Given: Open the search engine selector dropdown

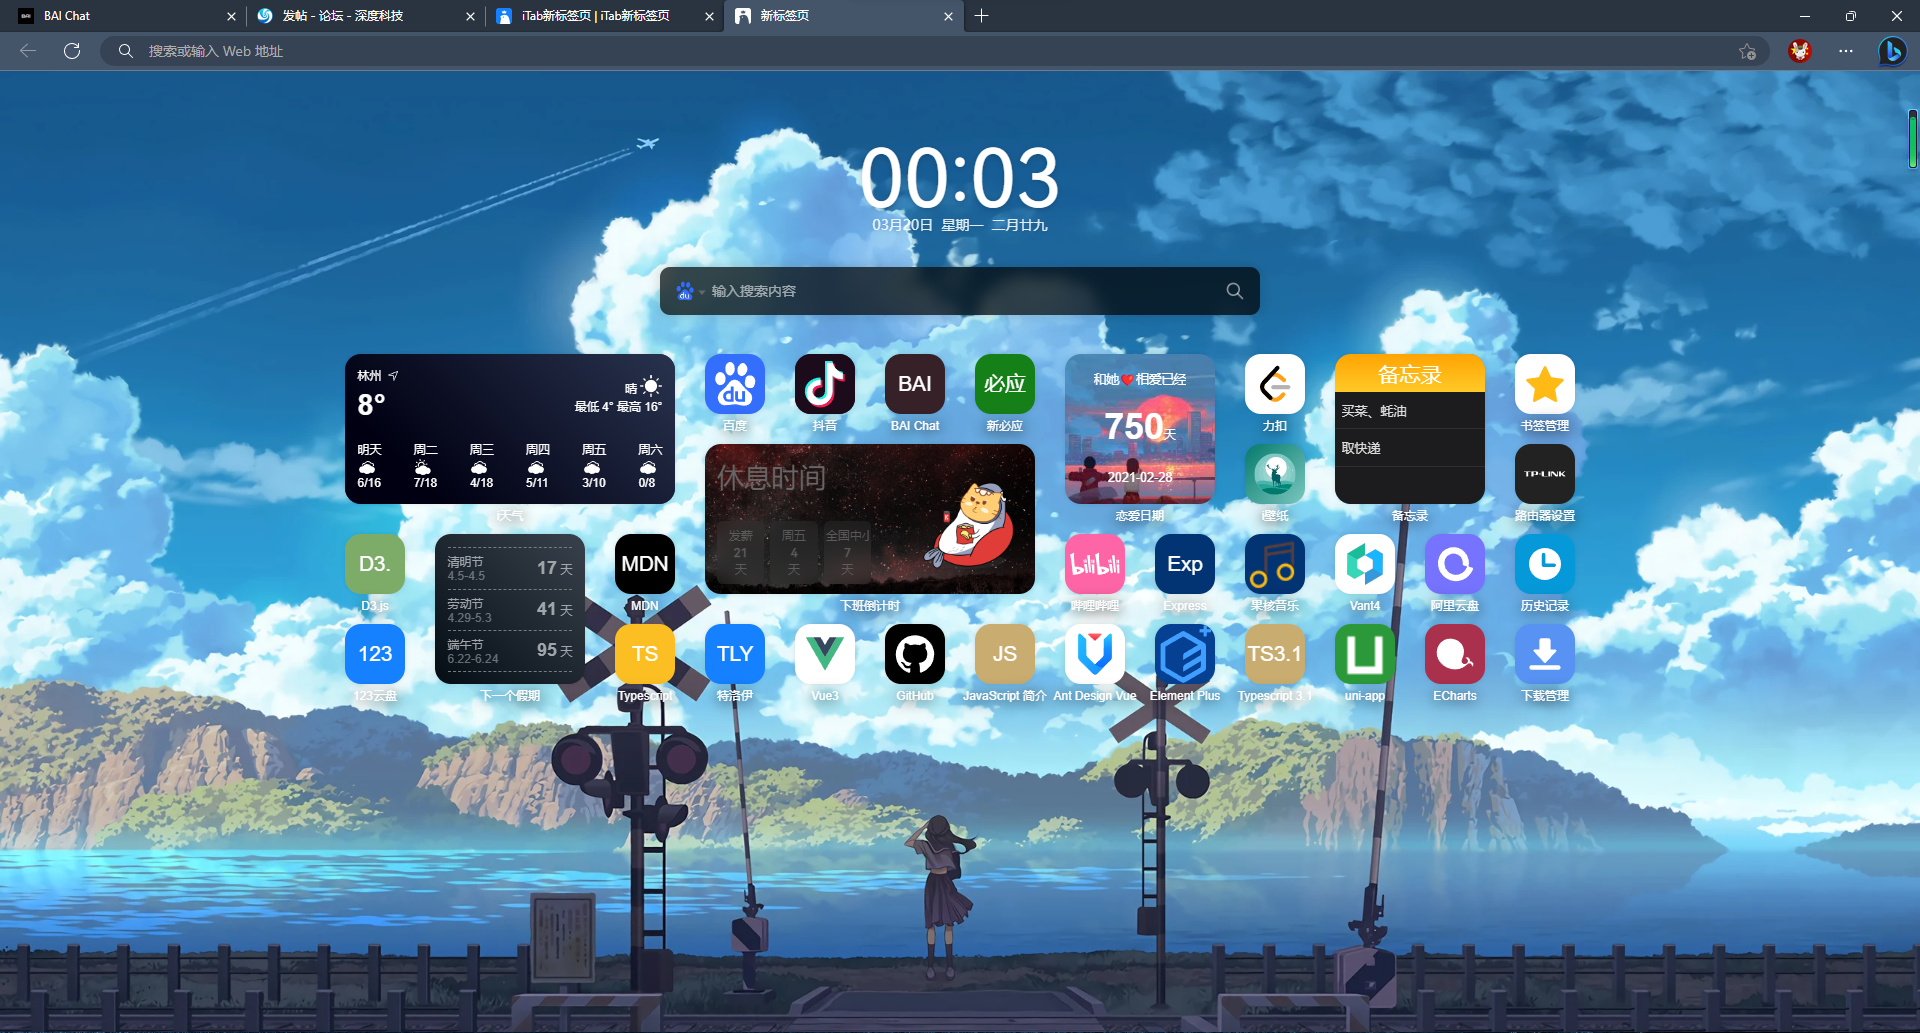Looking at the screenshot, I should pyautogui.click(x=689, y=291).
